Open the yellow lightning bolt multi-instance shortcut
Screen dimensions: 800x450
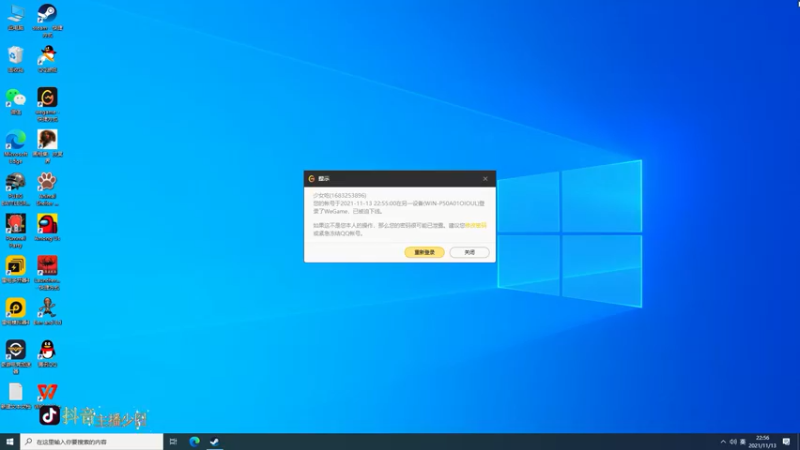pos(16,269)
